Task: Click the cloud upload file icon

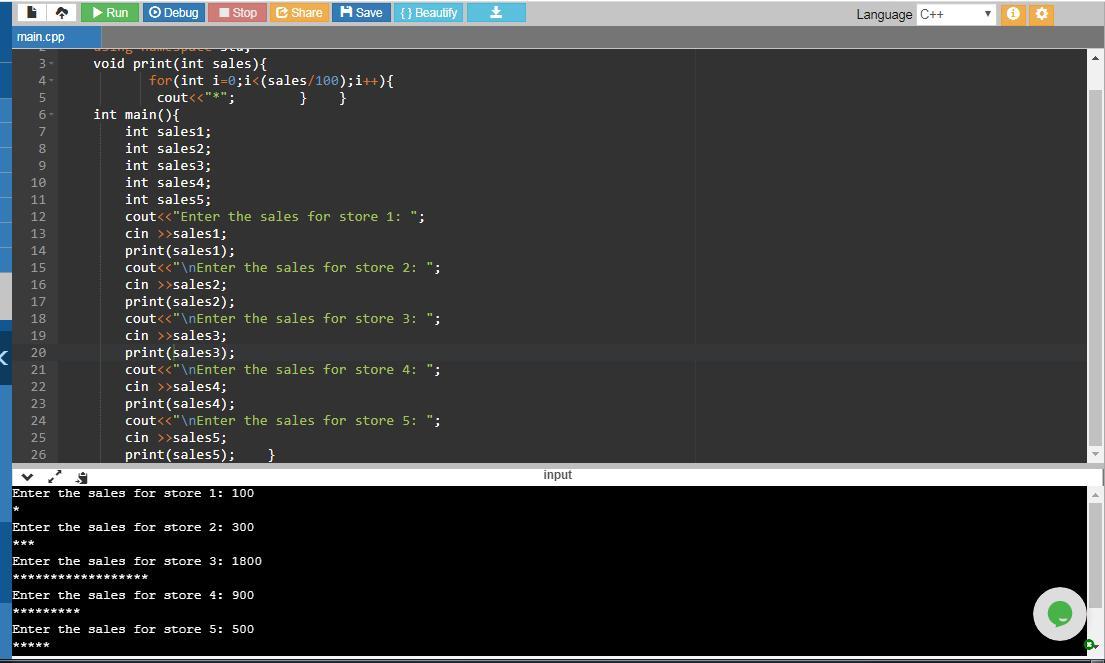Action: tap(61, 13)
